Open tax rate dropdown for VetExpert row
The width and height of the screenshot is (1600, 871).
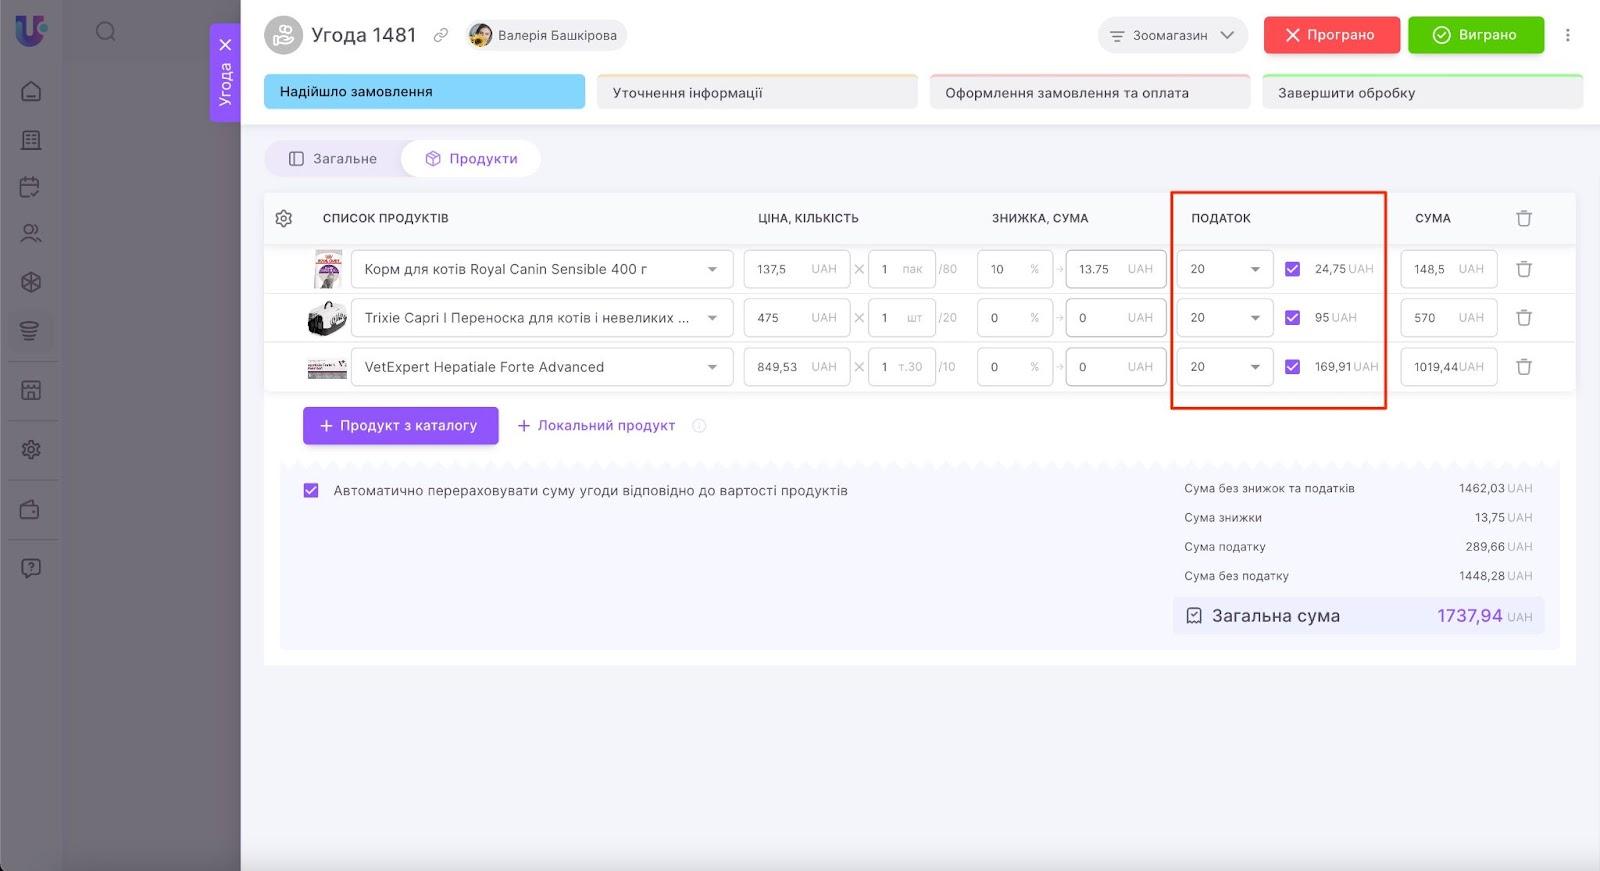(x=1225, y=367)
